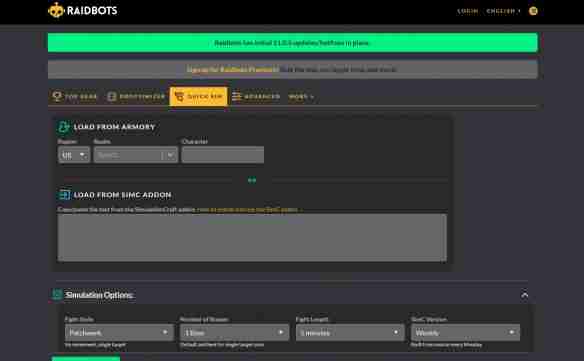Screen dimensions: 584x361
Task: Click the Top Gear trophy icon
Action: 57,96
